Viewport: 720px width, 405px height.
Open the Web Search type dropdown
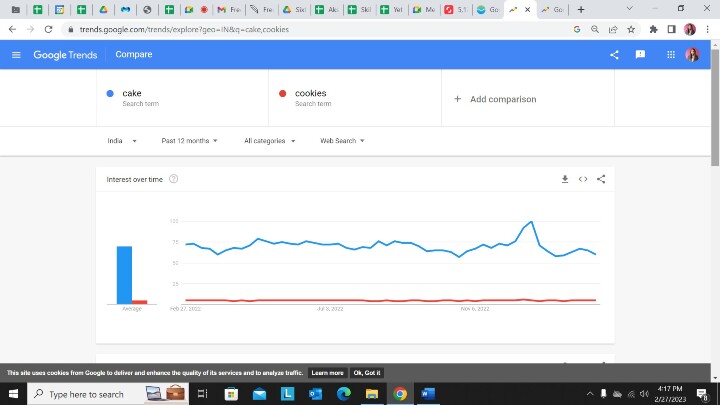pyautogui.click(x=342, y=141)
